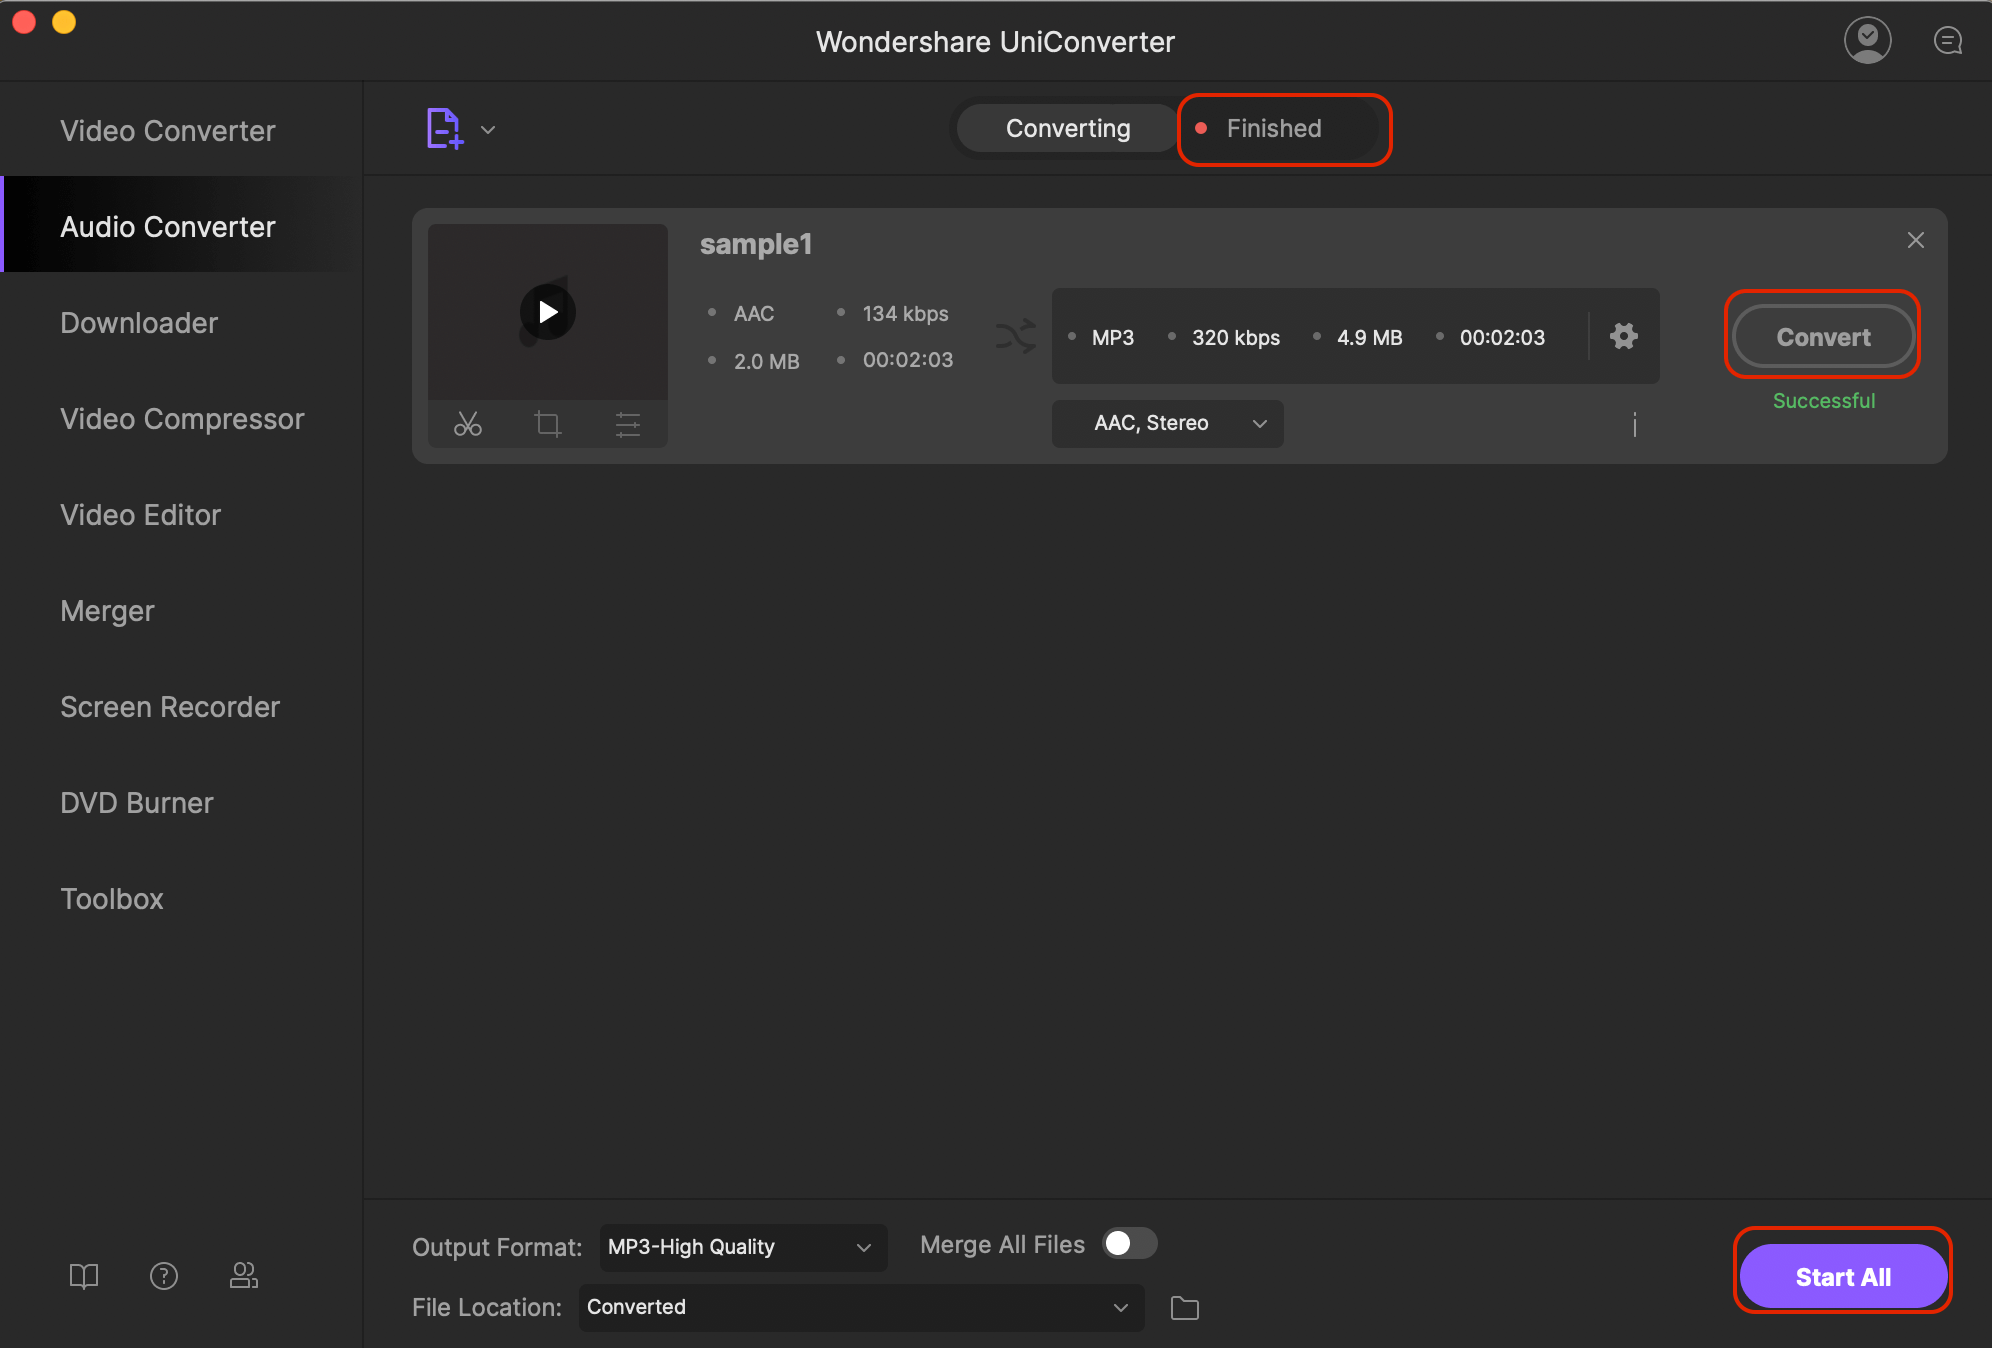Click the folder icon beside File Location

[x=1190, y=1306]
